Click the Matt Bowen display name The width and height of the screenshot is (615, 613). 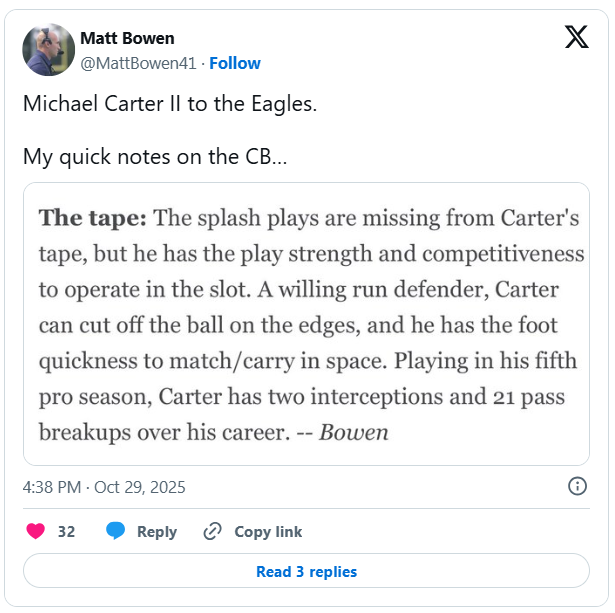click(x=127, y=39)
